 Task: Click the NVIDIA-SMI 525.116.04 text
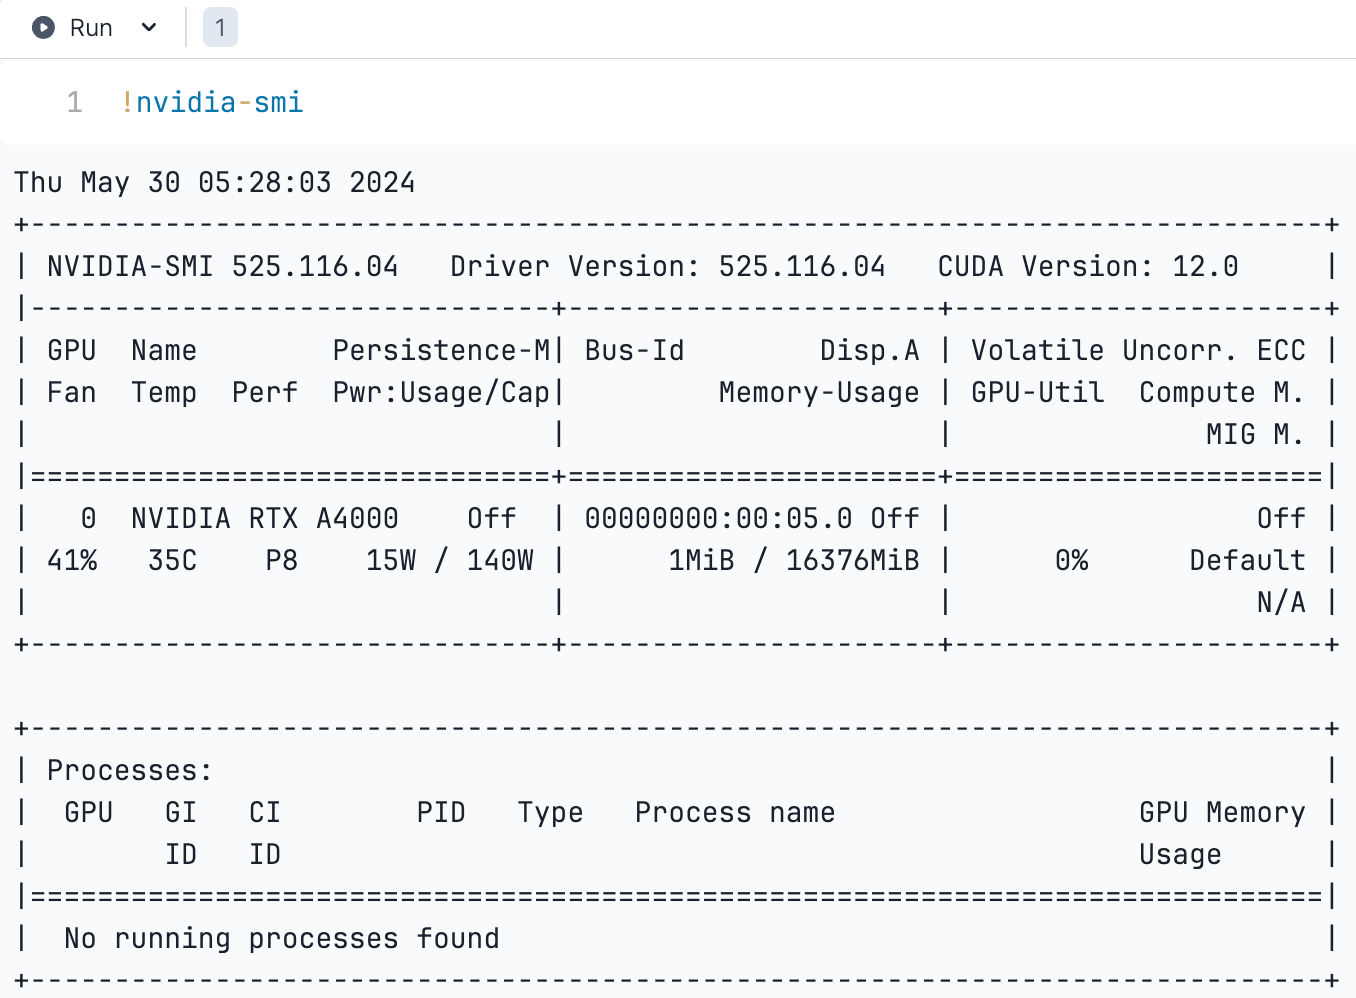[x=222, y=266]
